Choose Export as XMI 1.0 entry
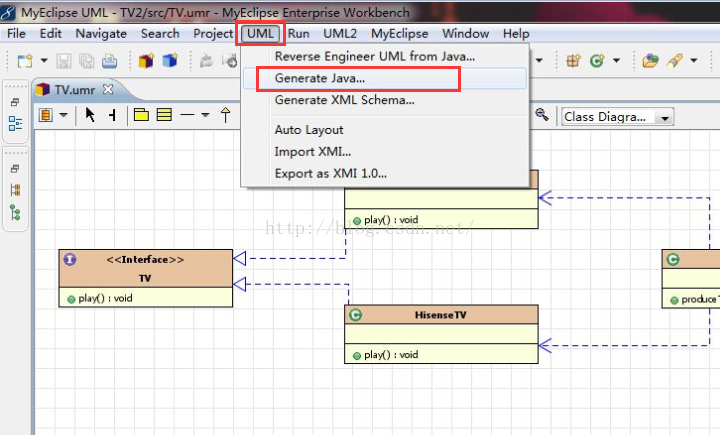 pyautogui.click(x=385, y=174)
